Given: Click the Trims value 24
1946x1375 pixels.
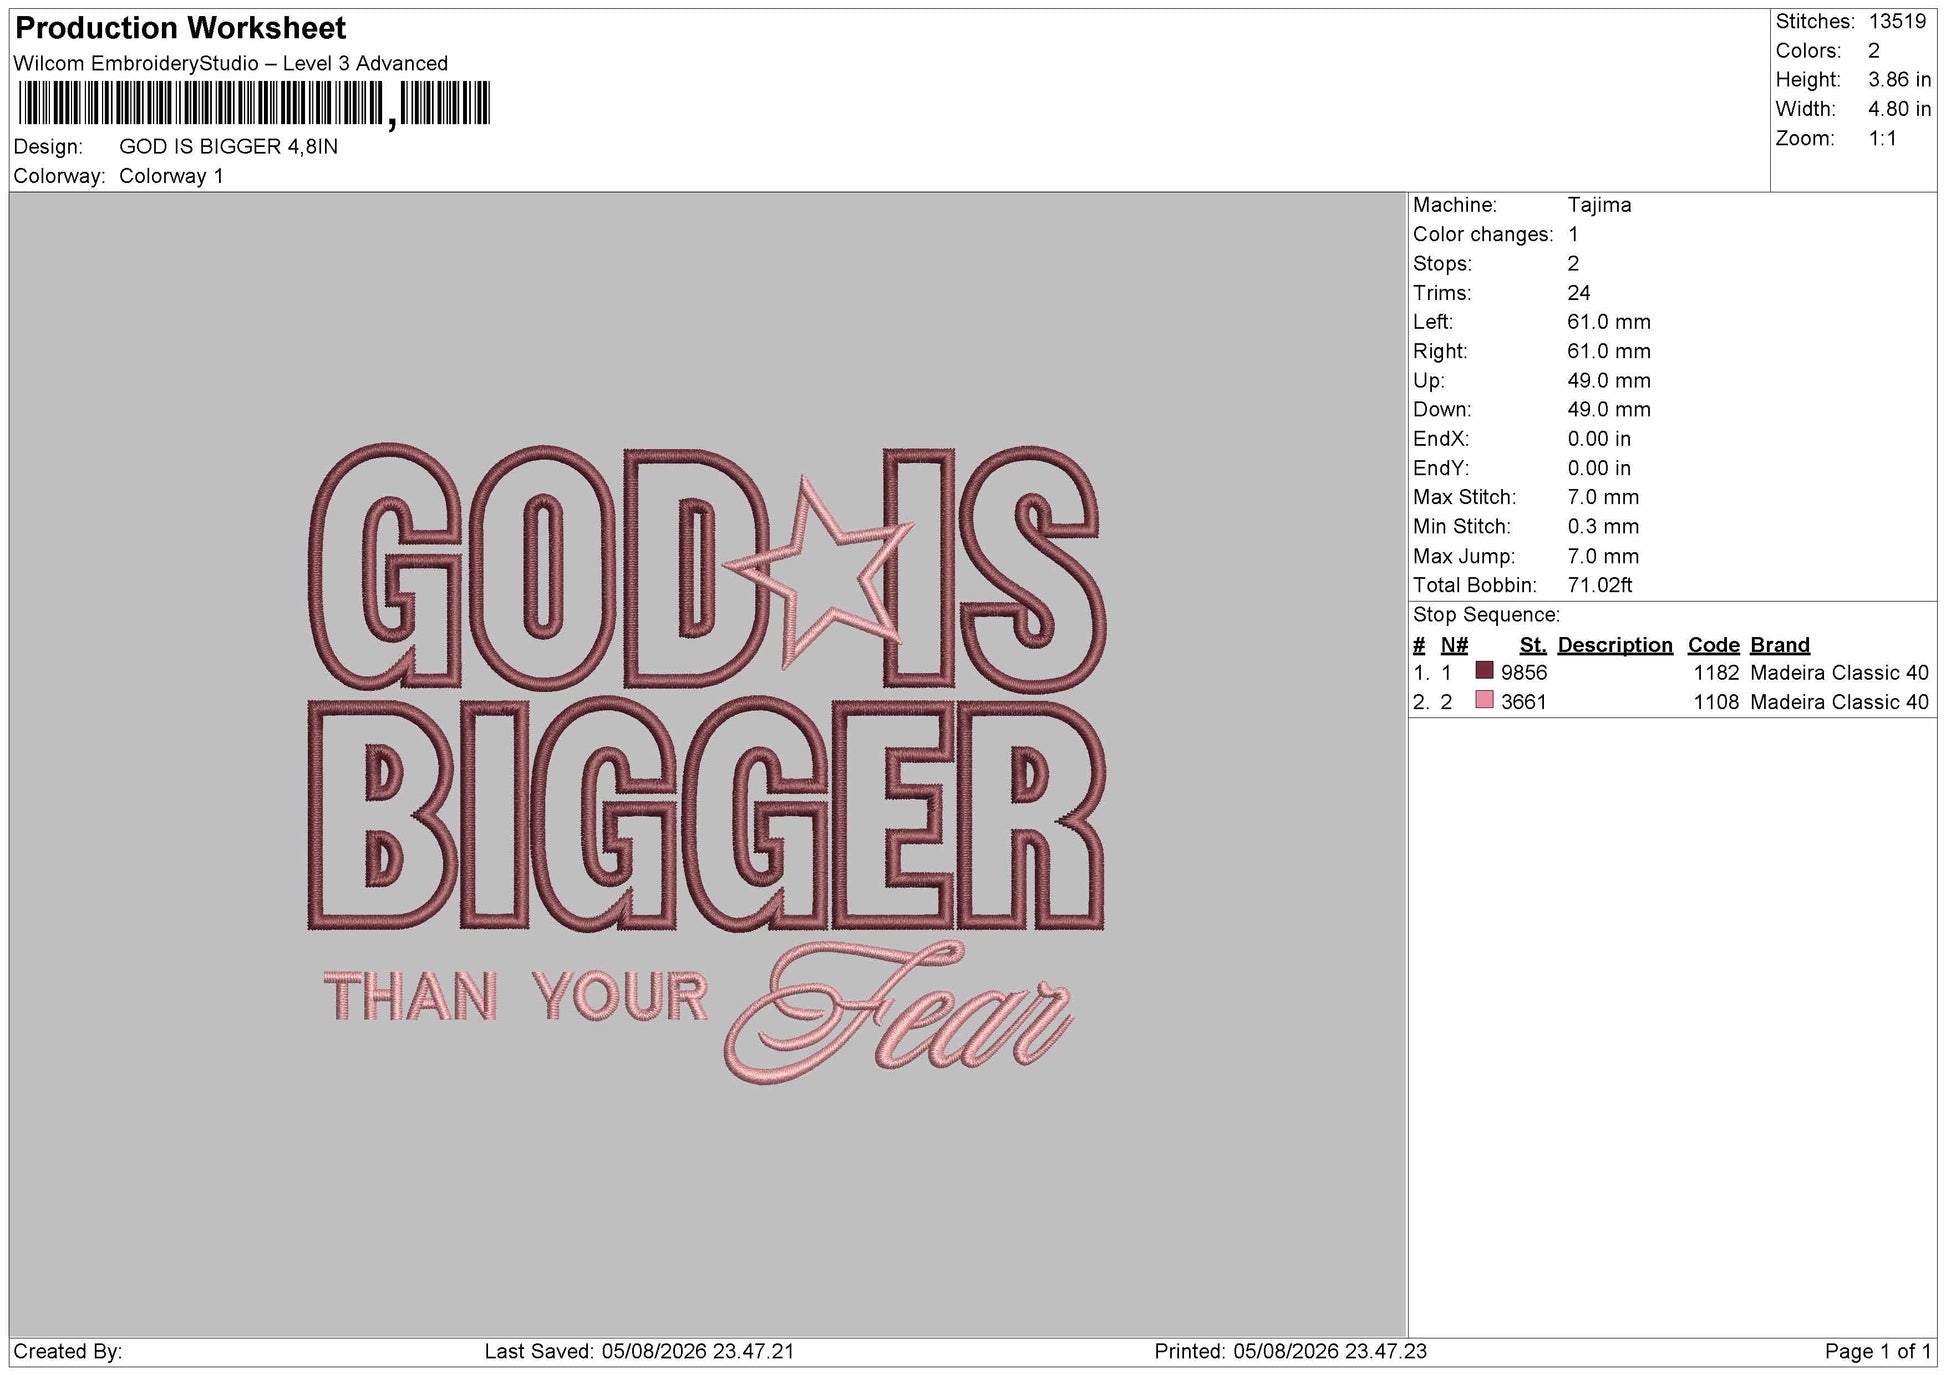Looking at the screenshot, I should click(1578, 293).
